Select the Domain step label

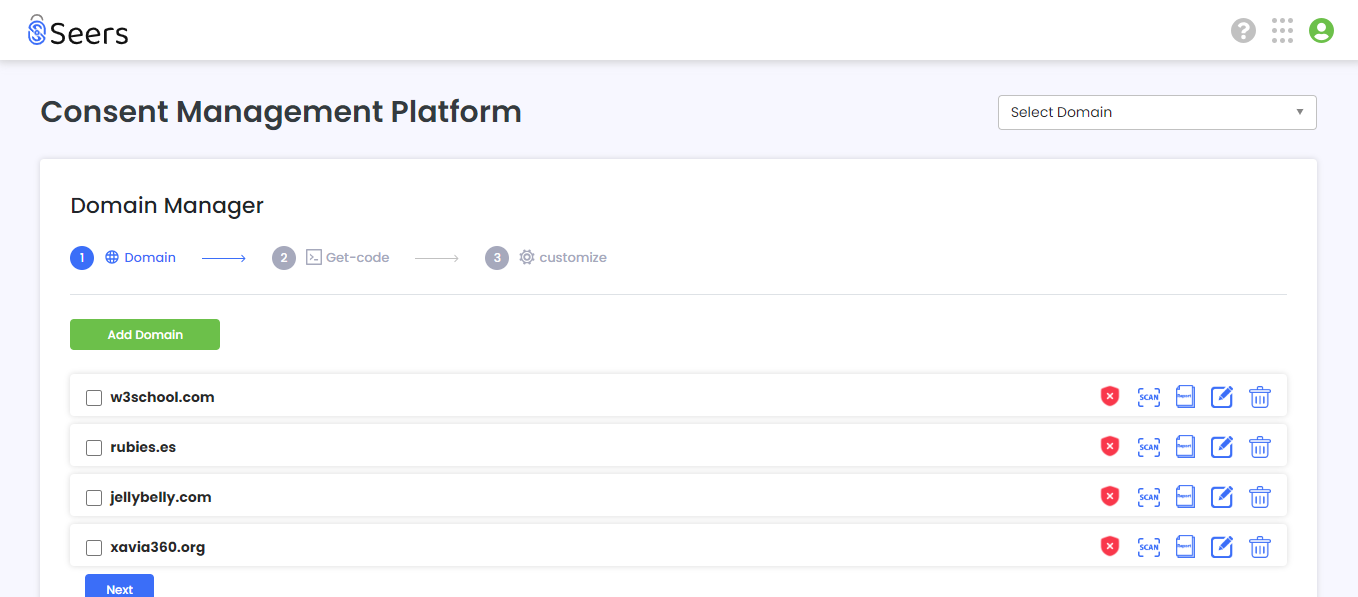pyautogui.click(x=150, y=258)
